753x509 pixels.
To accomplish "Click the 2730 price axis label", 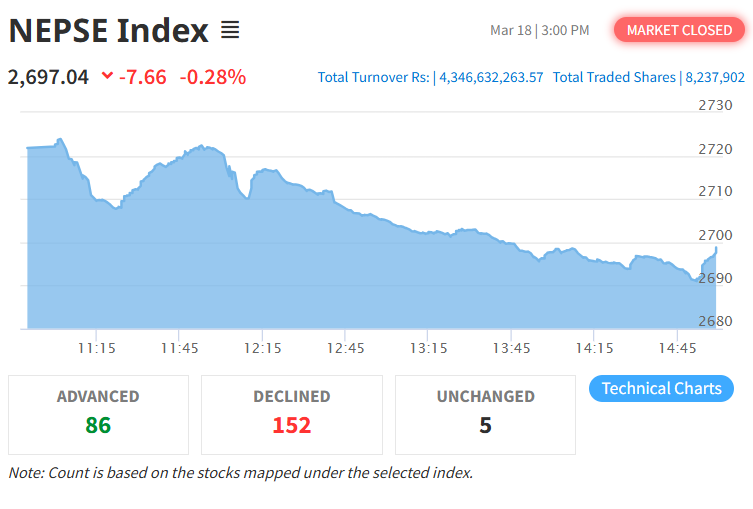I will coord(715,105).
